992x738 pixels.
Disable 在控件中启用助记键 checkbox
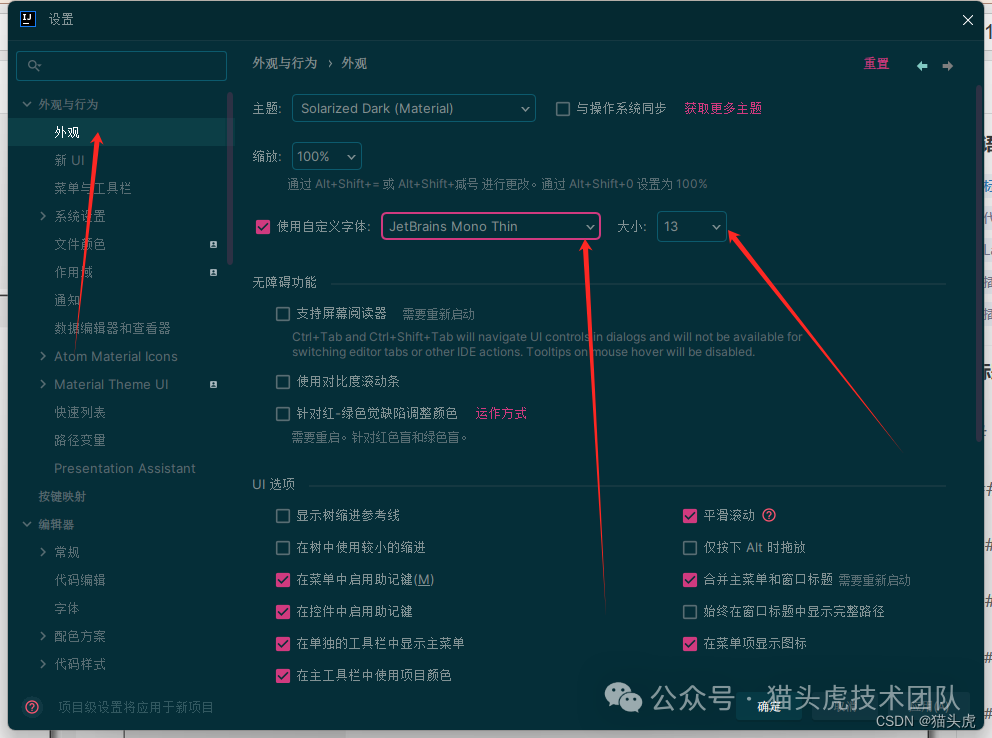point(283,612)
